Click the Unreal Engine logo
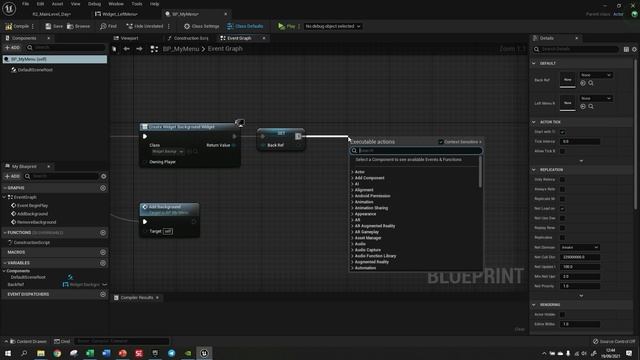This screenshot has width=640, height=360. [x=9, y=8]
